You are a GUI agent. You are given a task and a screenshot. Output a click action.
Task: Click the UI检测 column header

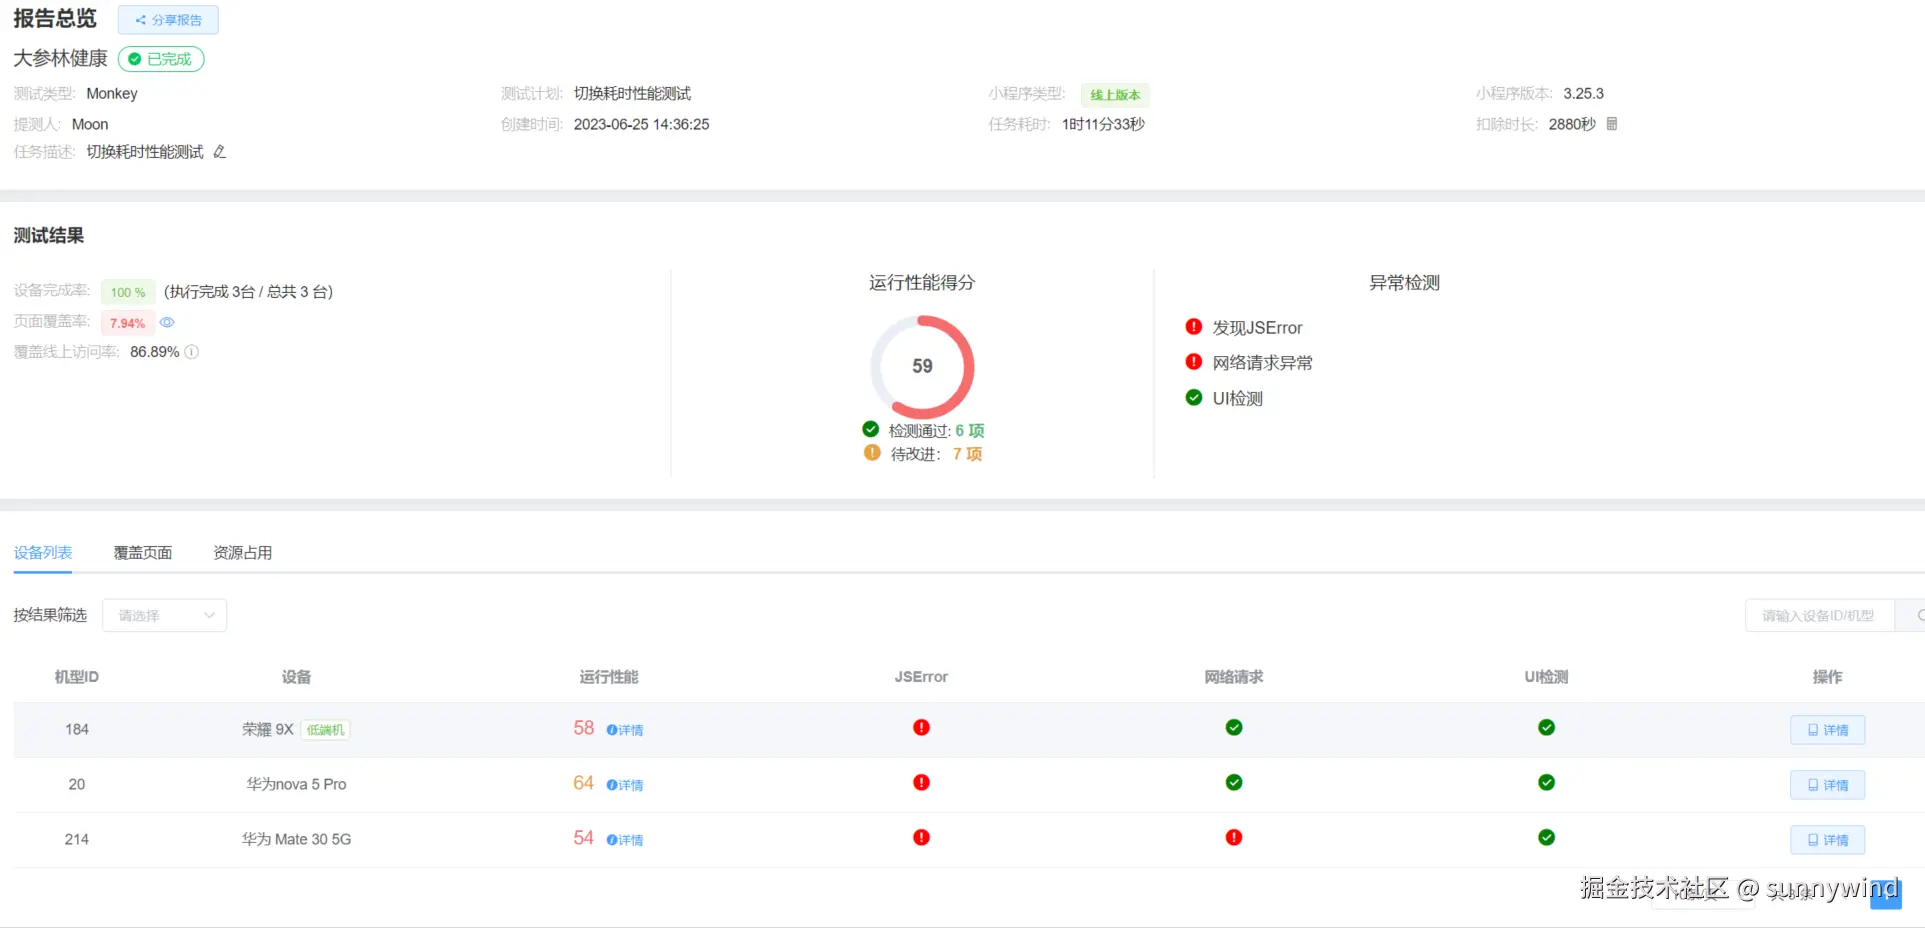pyautogui.click(x=1546, y=677)
